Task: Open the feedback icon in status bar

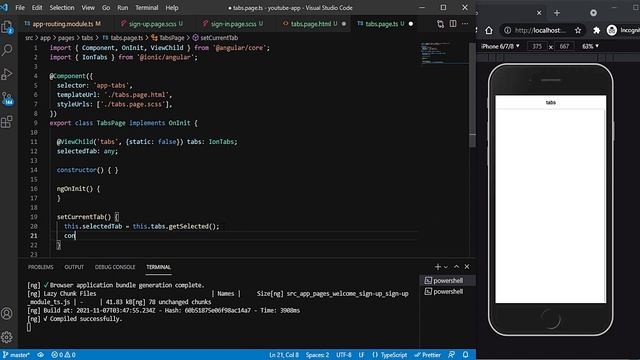Action: pos(451,355)
